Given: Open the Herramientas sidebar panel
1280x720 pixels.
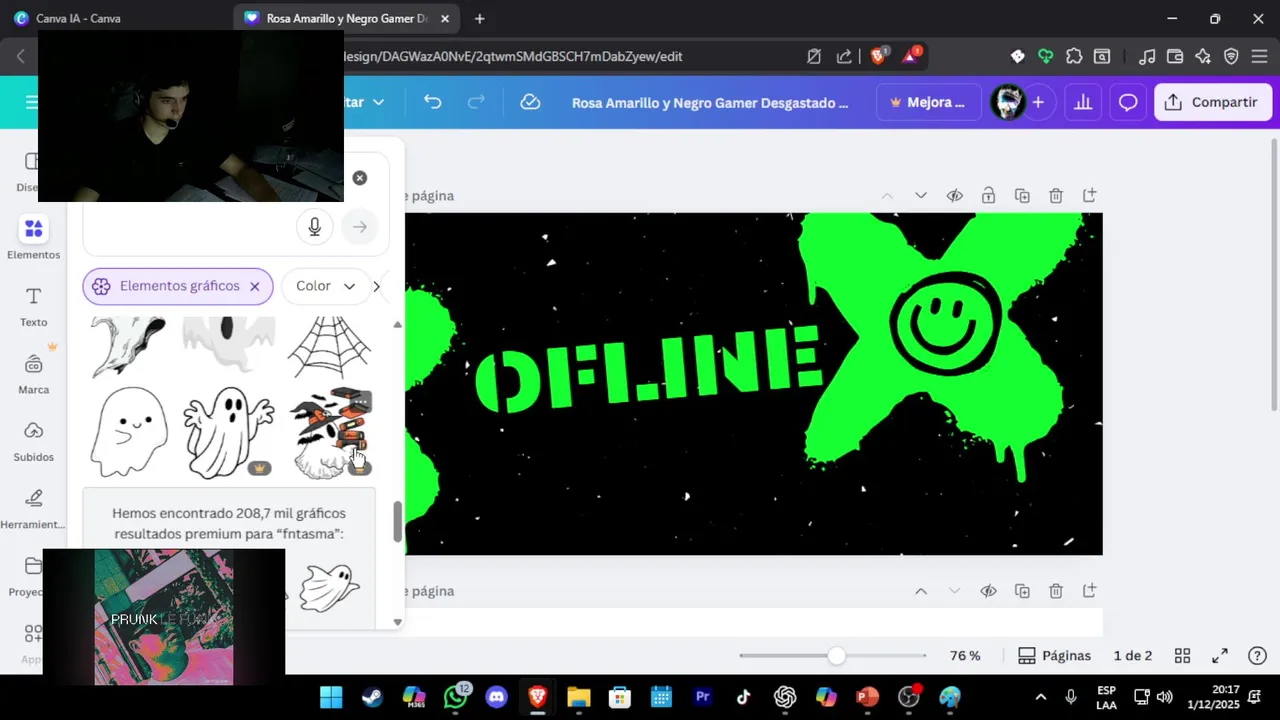Looking at the screenshot, I should pyautogui.click(x=33, y=508).
